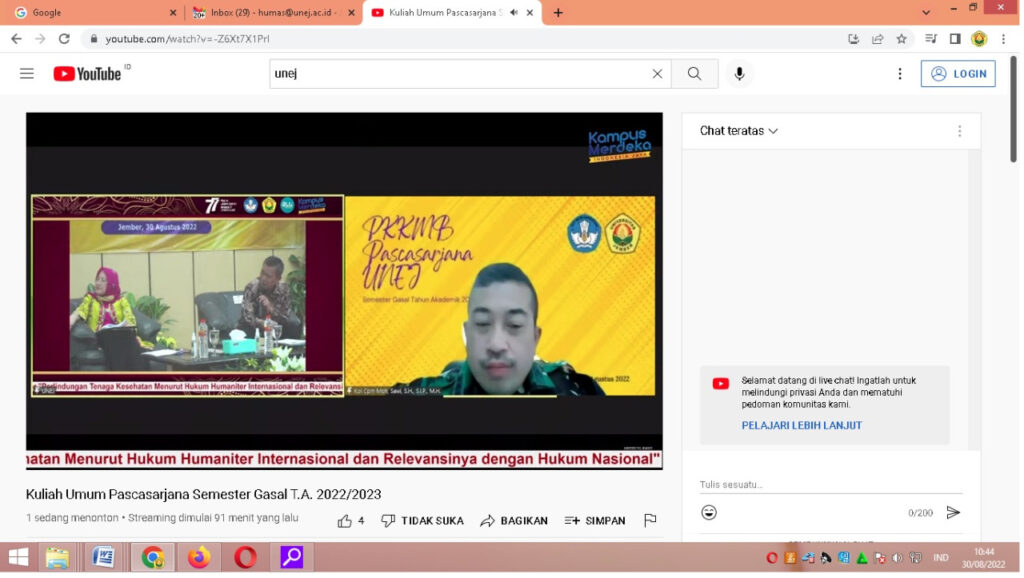This screenshot has width=1024, height=578.
Task: Open the YouTube hamburger guide menu
Action: (x=27, y=74)
